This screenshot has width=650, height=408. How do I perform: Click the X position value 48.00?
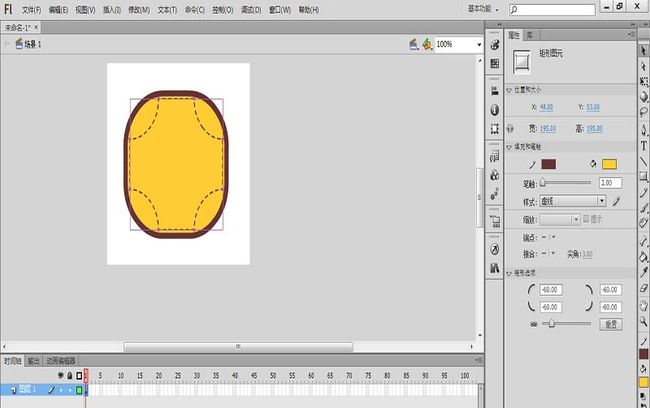pyautogui.click(x=546, y=107)
